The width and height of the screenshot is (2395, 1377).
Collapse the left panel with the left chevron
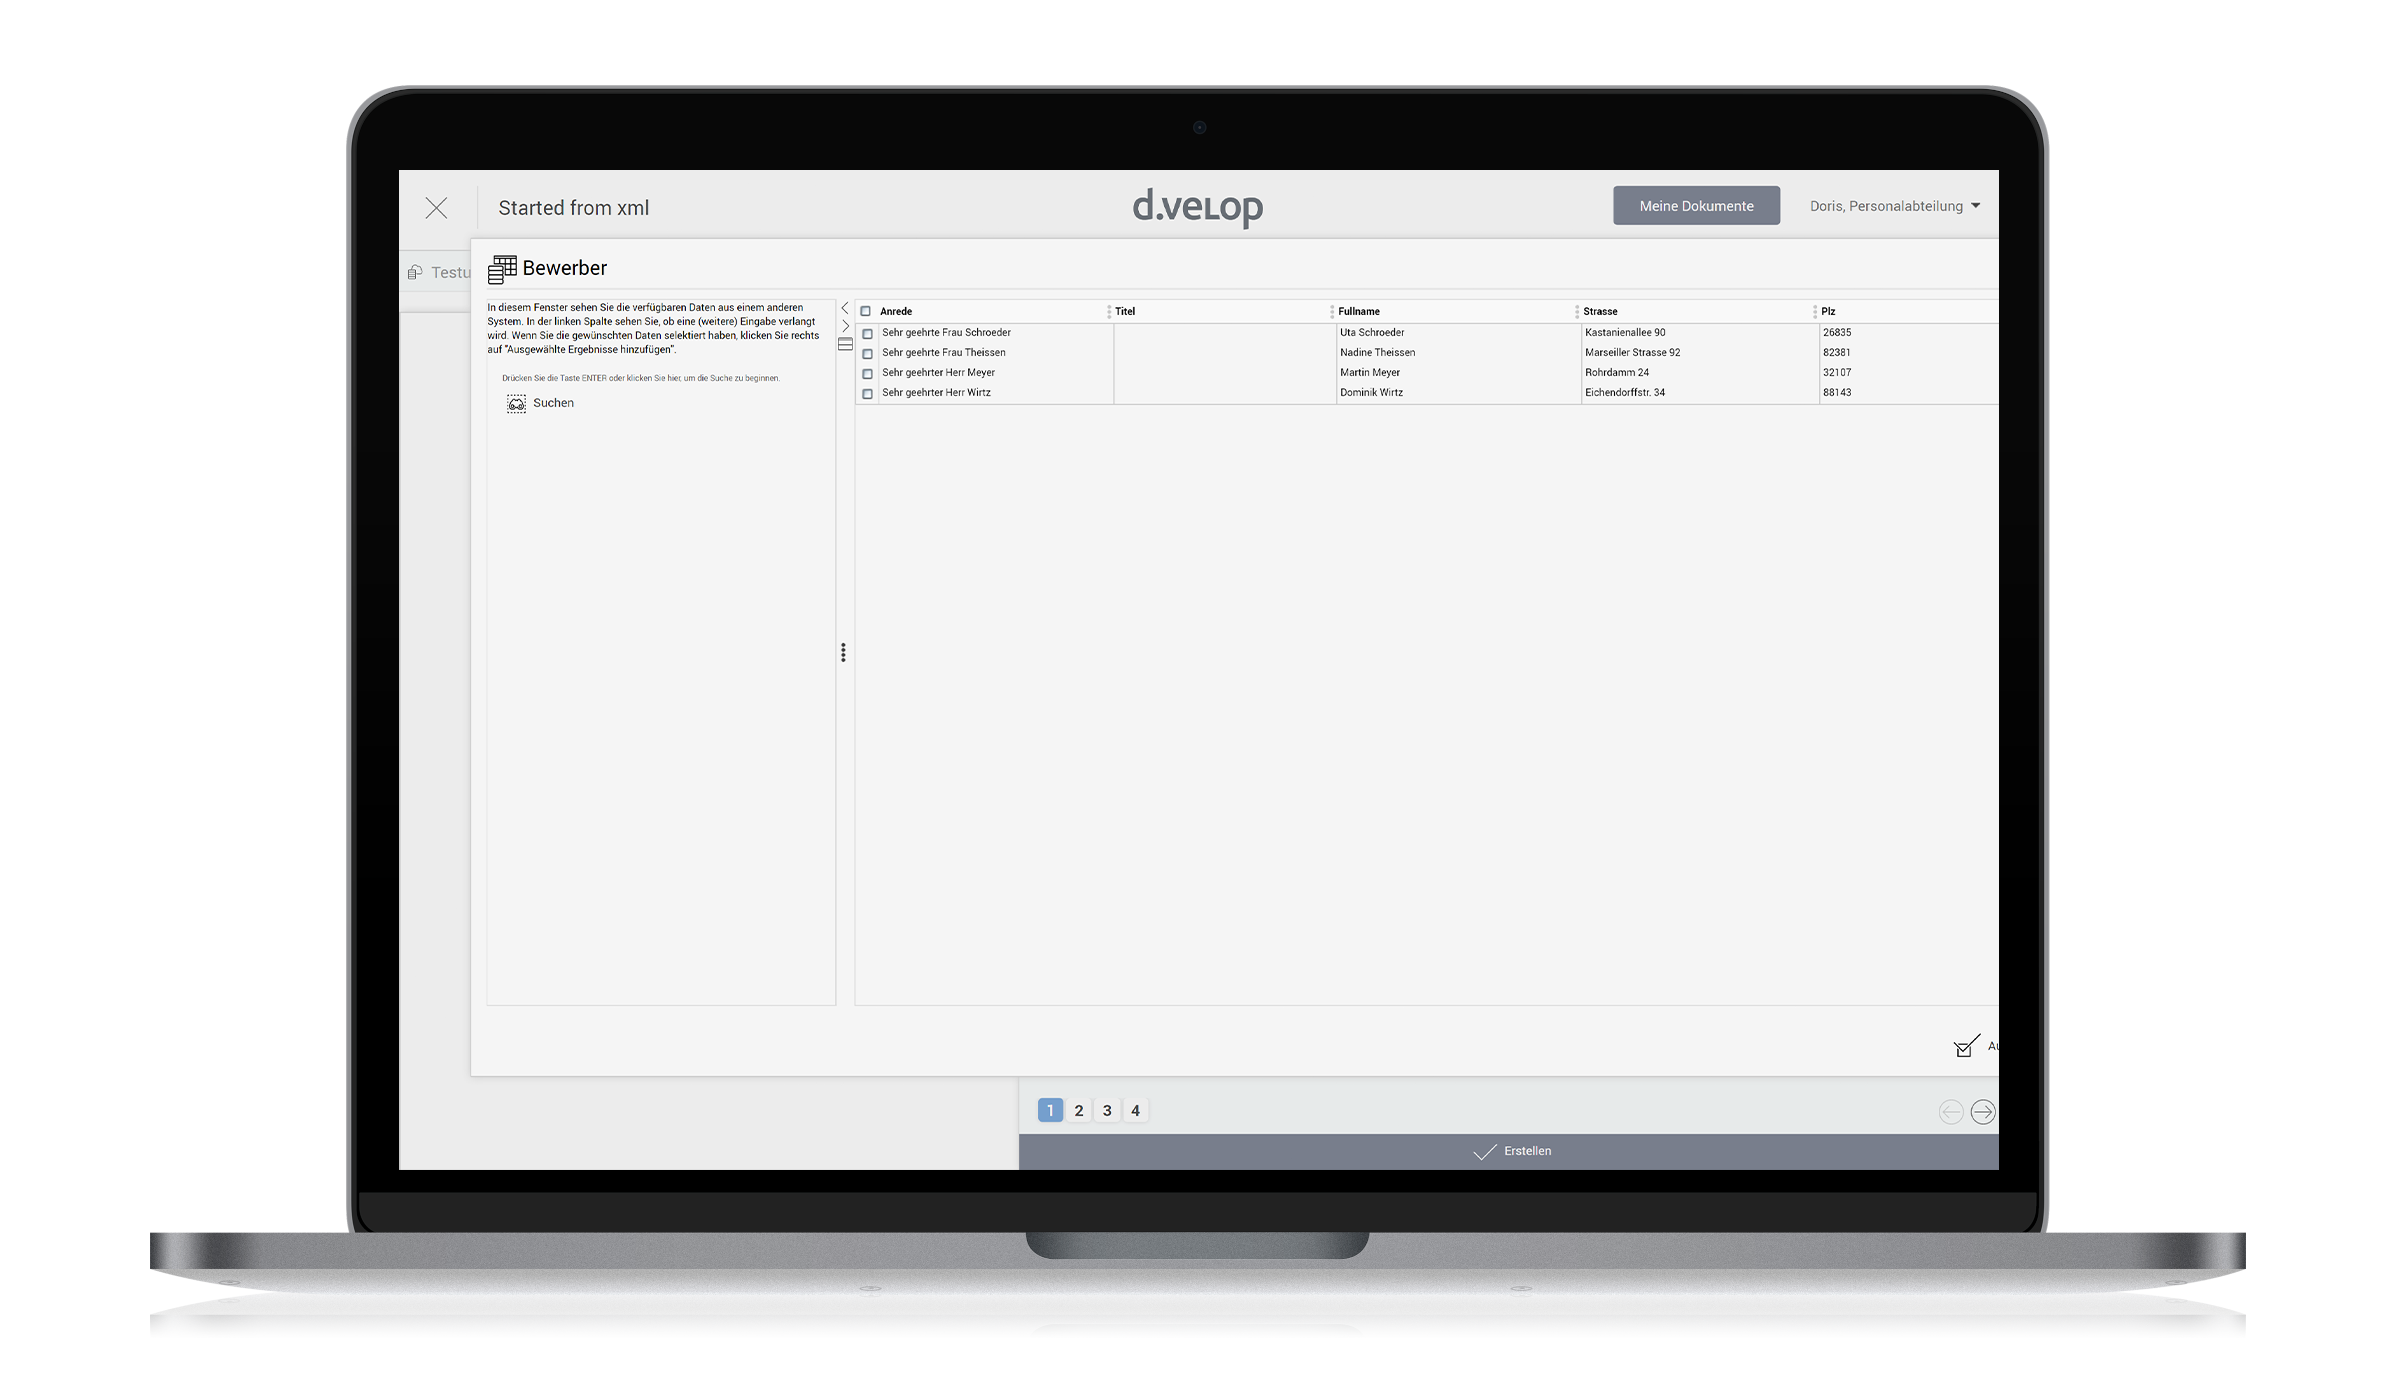pos(845,308)
